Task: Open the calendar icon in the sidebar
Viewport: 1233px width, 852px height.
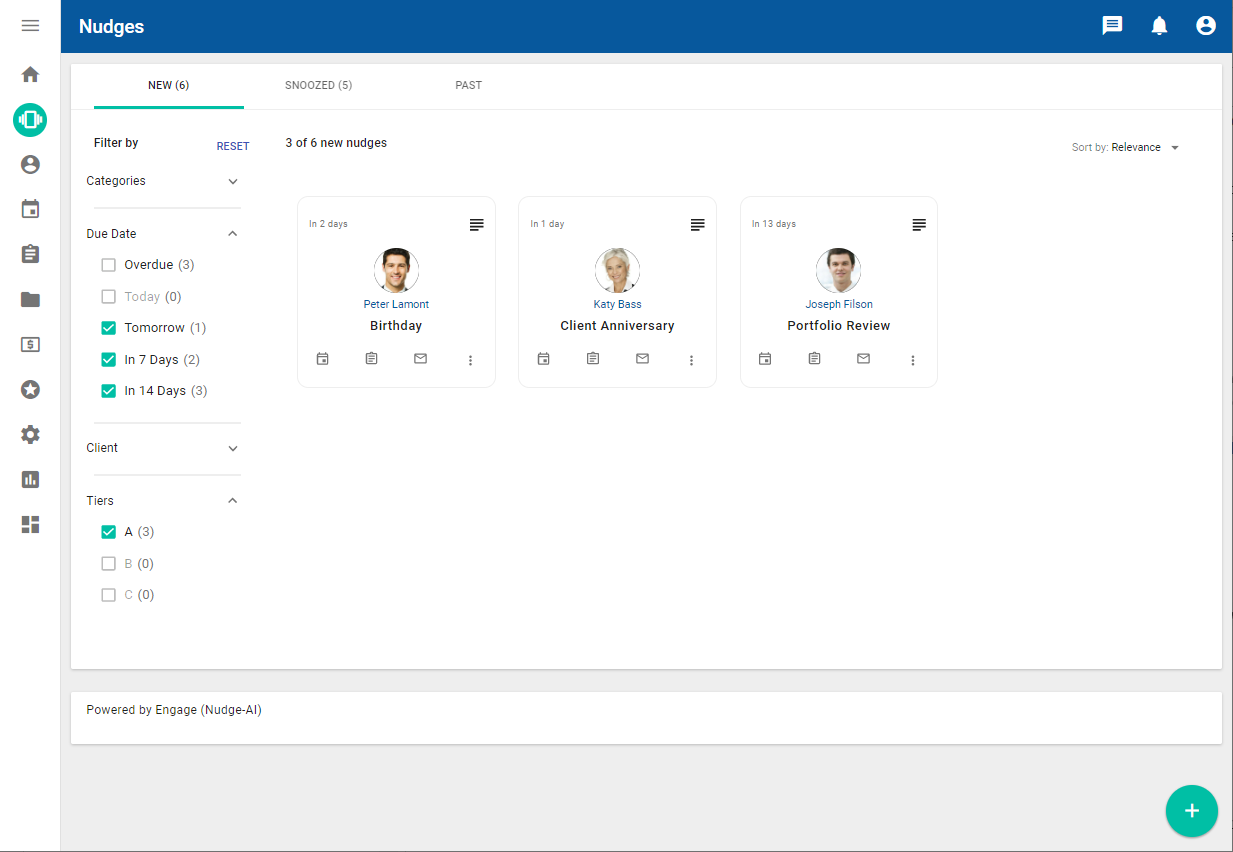Action: (x=30, y=209)
